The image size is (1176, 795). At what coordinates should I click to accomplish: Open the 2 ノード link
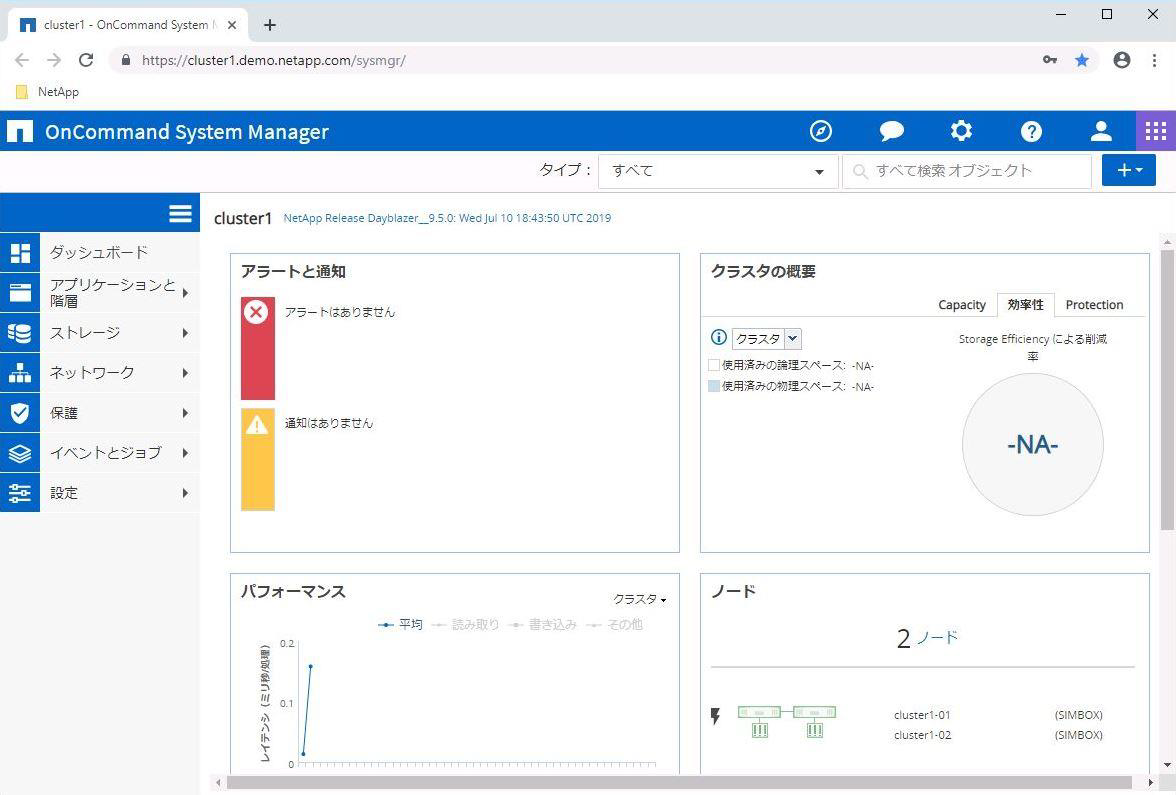coord(927,638)
